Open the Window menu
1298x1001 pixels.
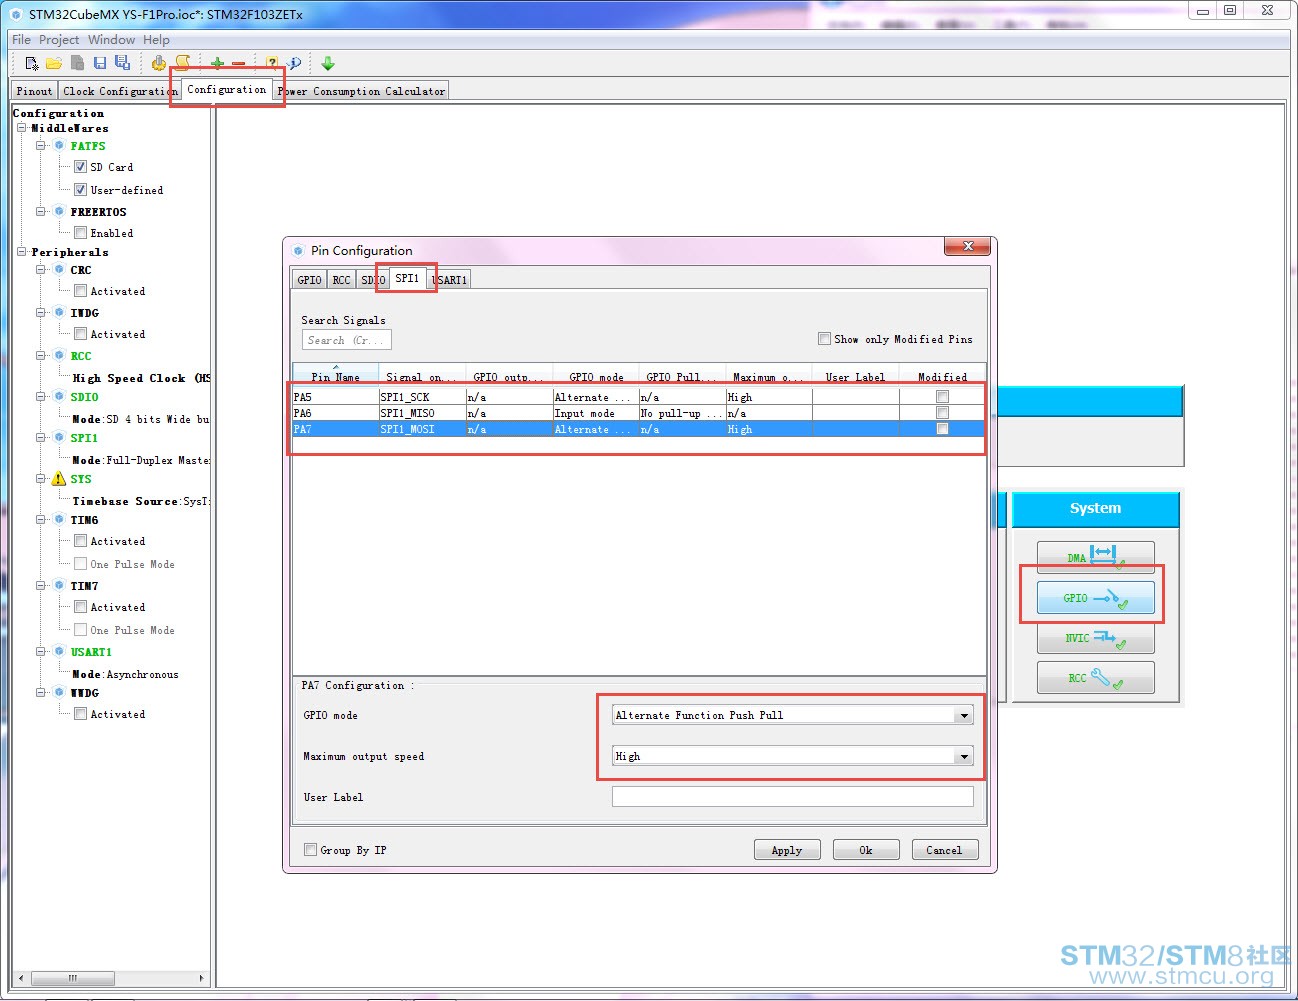tap(111, 40)
